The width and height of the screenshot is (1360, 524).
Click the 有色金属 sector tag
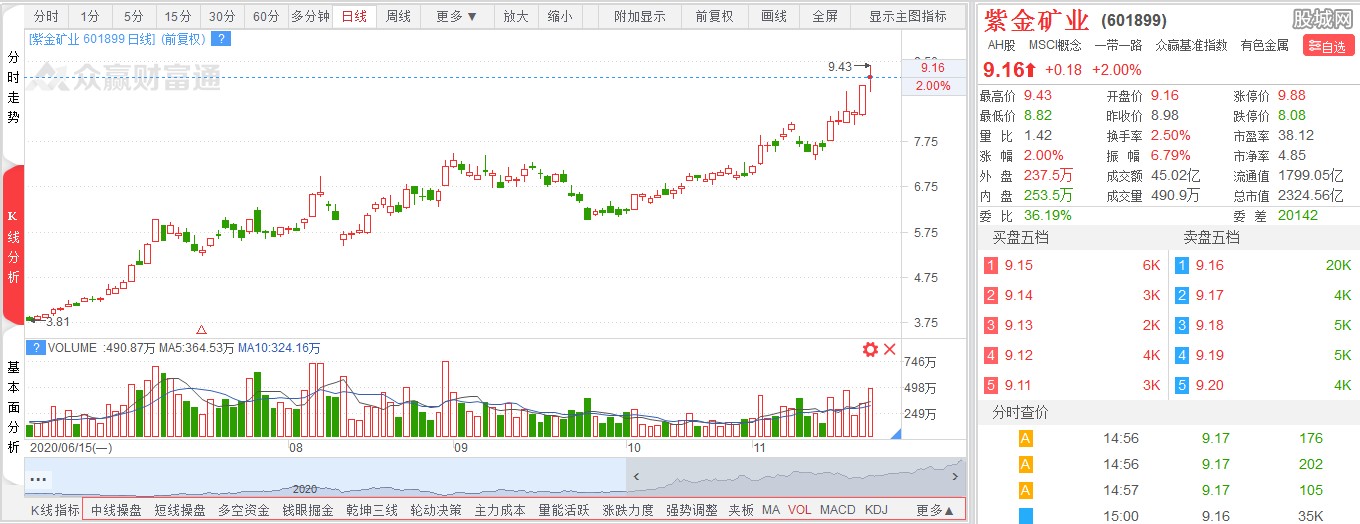coord(1264,45)
